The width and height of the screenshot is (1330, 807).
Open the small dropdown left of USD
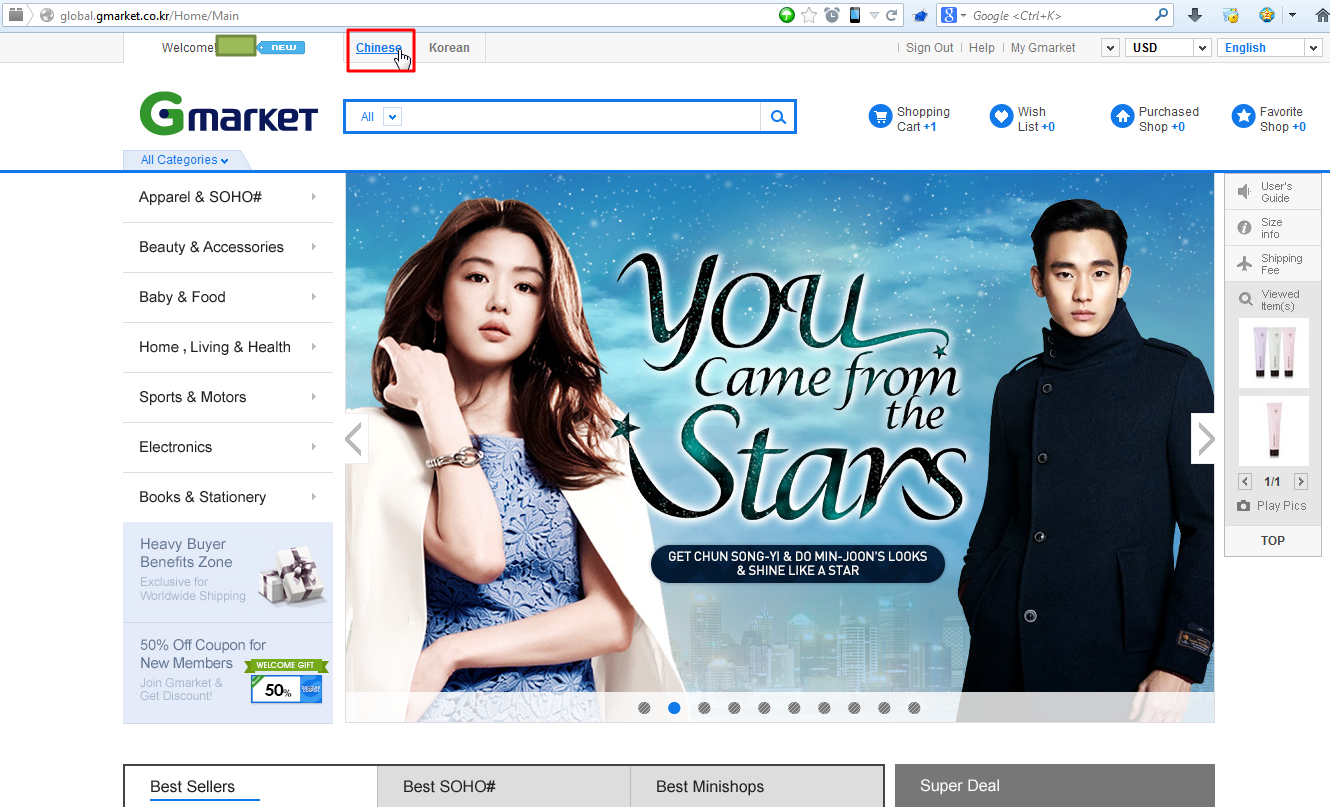(x=1110, y=48)
